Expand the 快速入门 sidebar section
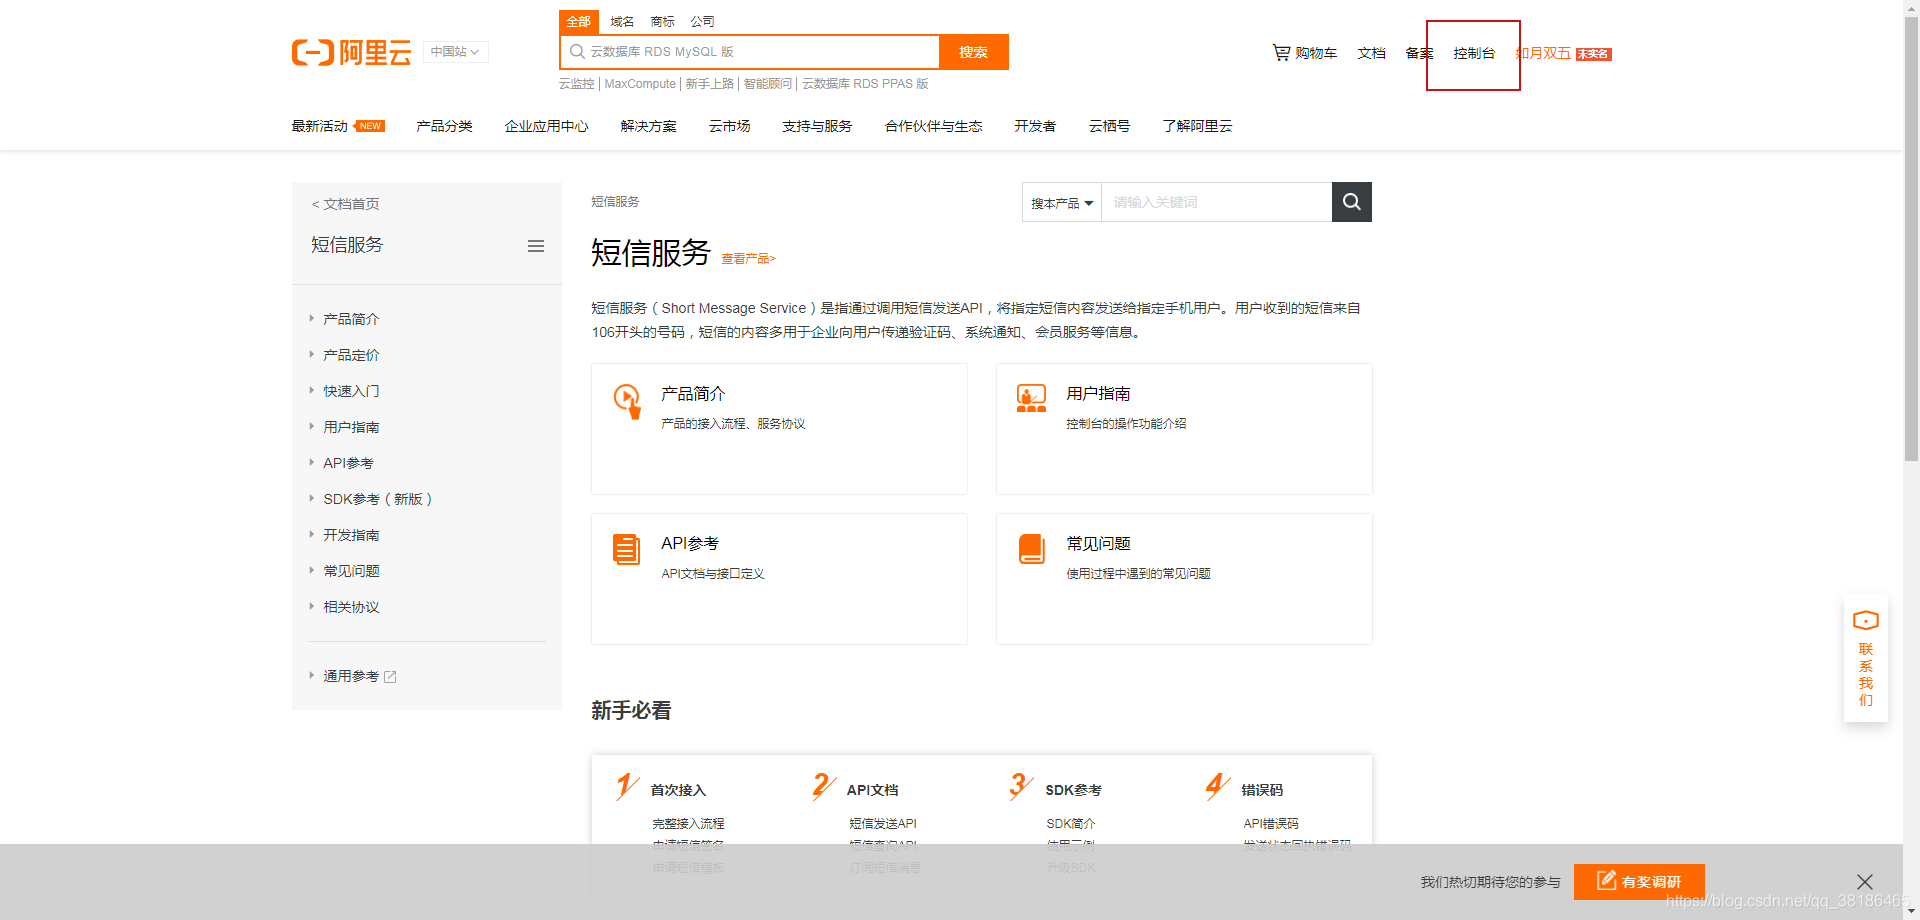Viewport: 1920px width, 920px height. click(x=350, y=390)
